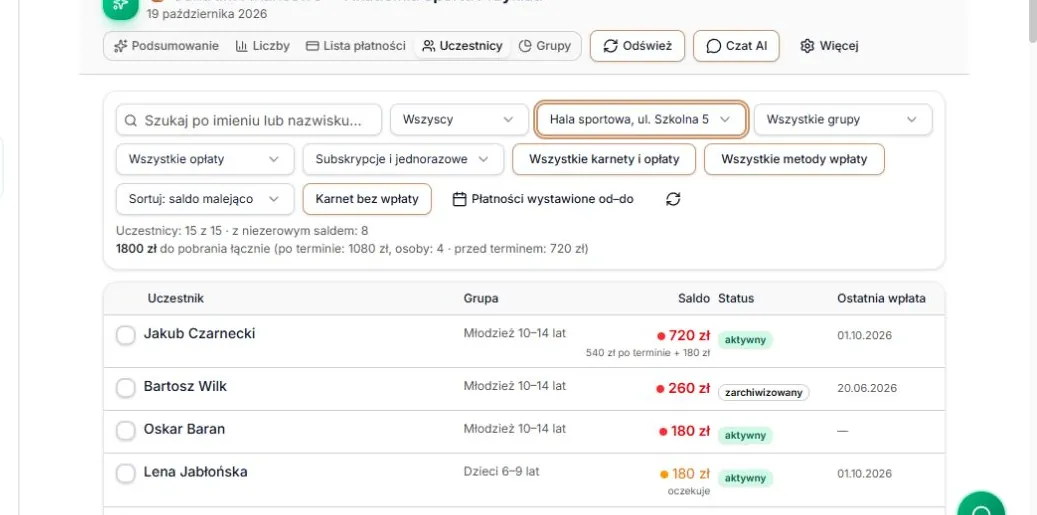Click the aktywny badge in Oskar Baran row
This screenshot has height=515, width=1037.
tap(745, 436)
